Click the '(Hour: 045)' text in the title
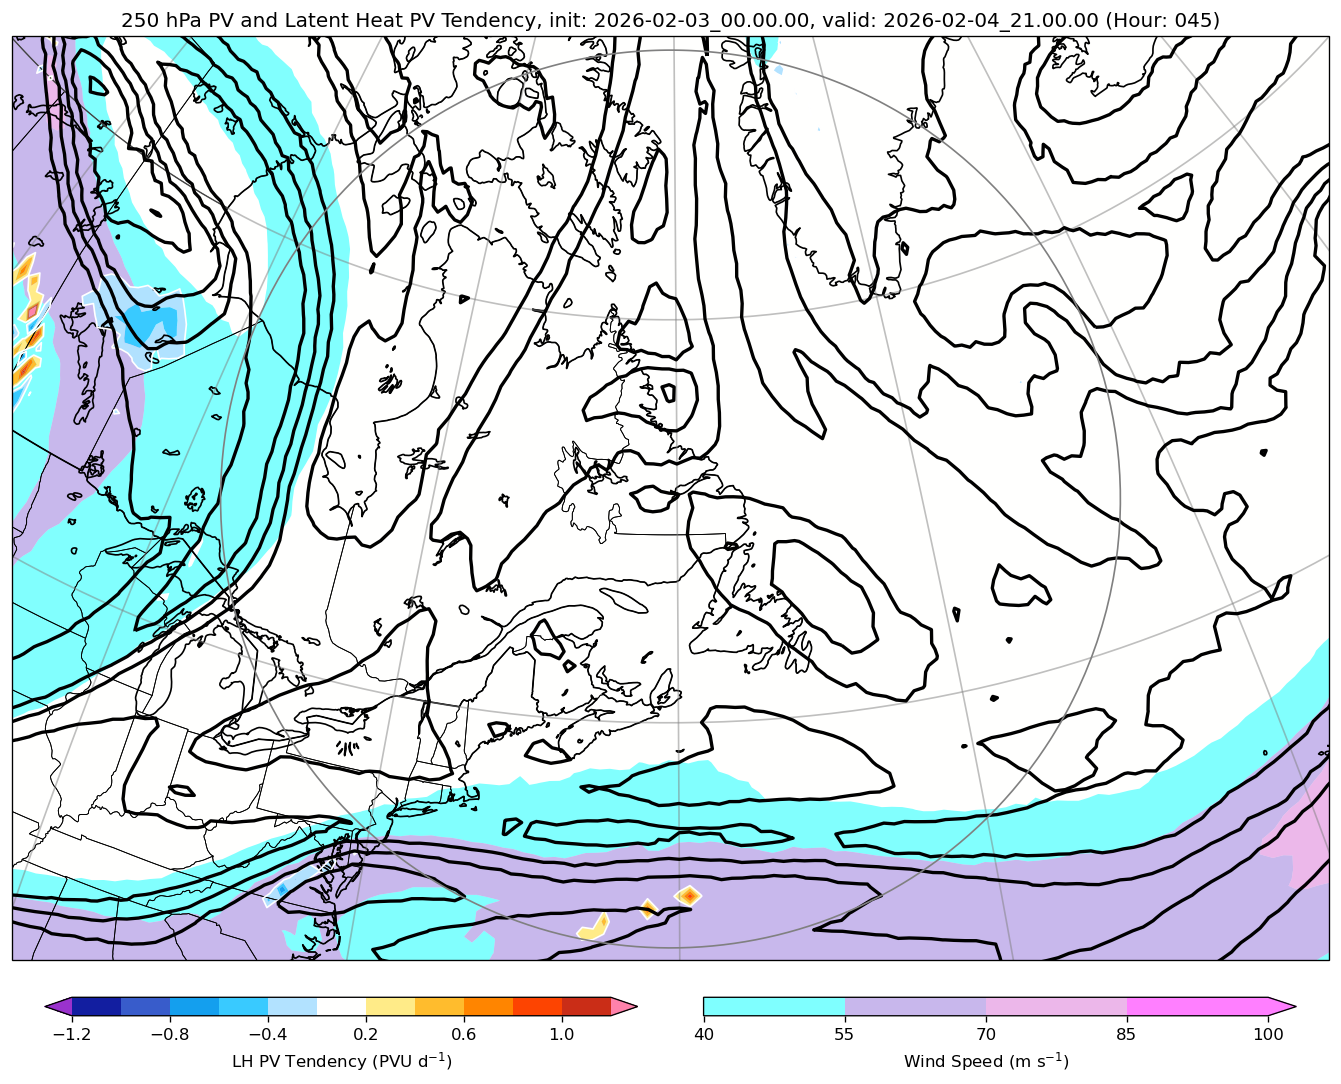 (x=1162, y=20)
